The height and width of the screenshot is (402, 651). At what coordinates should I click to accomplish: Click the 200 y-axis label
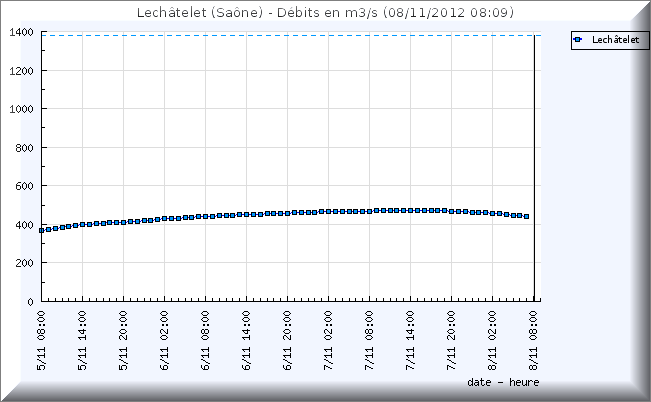(24, 263)
